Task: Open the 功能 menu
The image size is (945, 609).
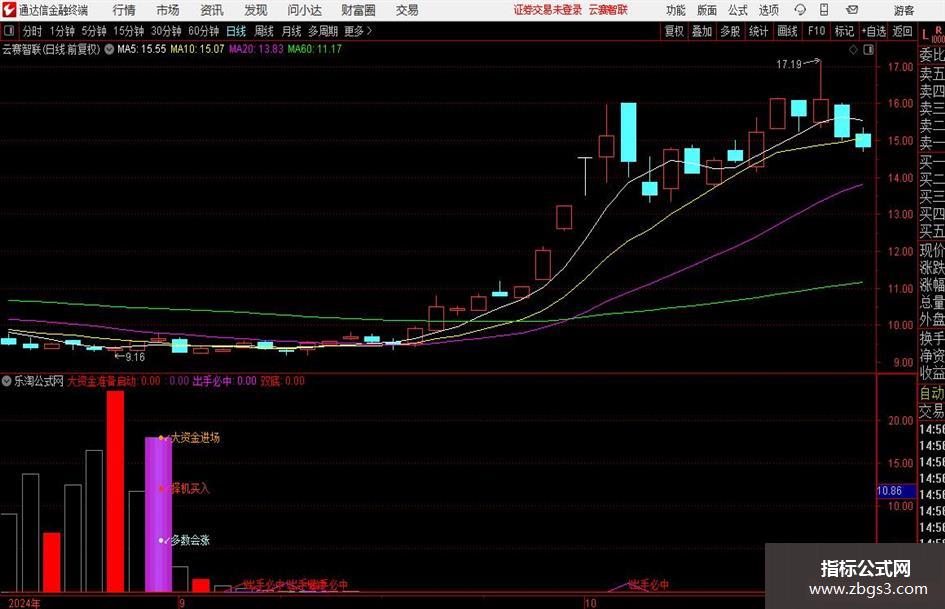Action: tap(676, 10)
